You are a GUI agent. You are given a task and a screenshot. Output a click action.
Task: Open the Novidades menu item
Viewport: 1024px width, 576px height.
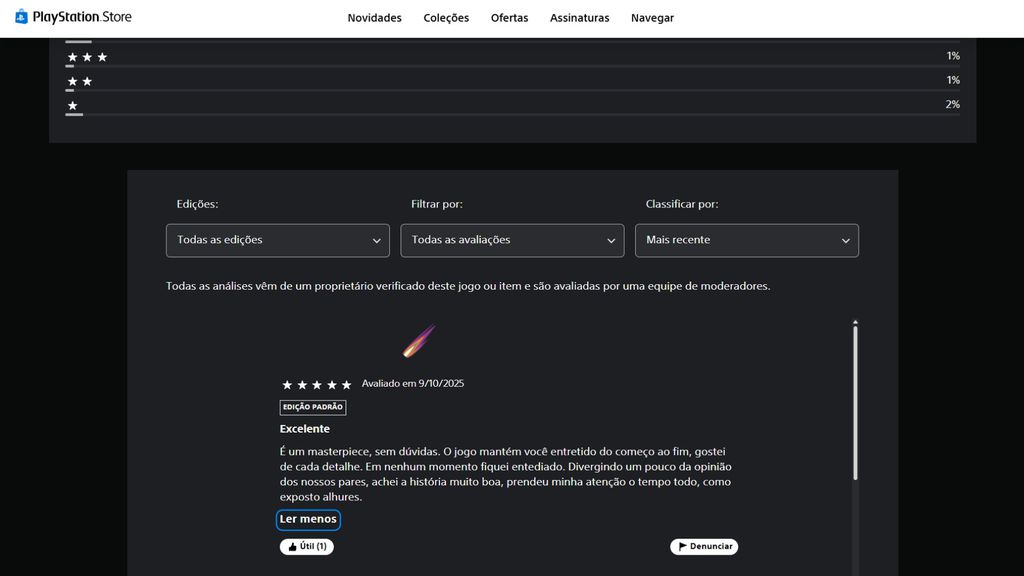tap(374, 18)
